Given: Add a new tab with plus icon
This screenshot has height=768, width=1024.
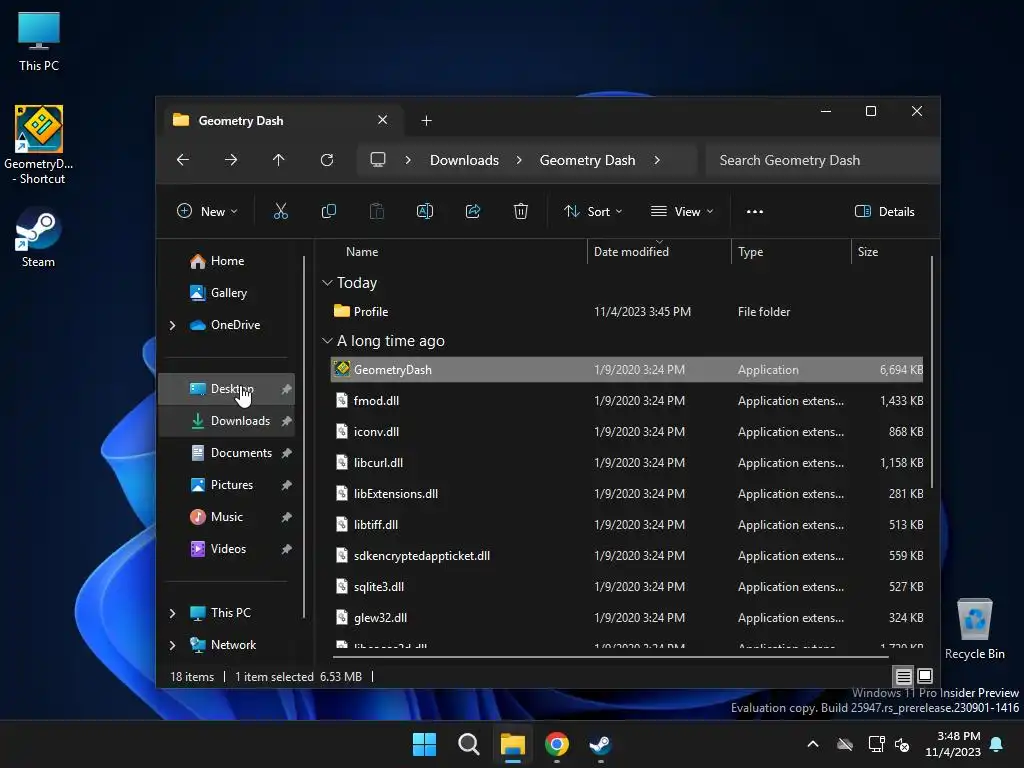Looking at the screenshot, I should click(426, 120).
